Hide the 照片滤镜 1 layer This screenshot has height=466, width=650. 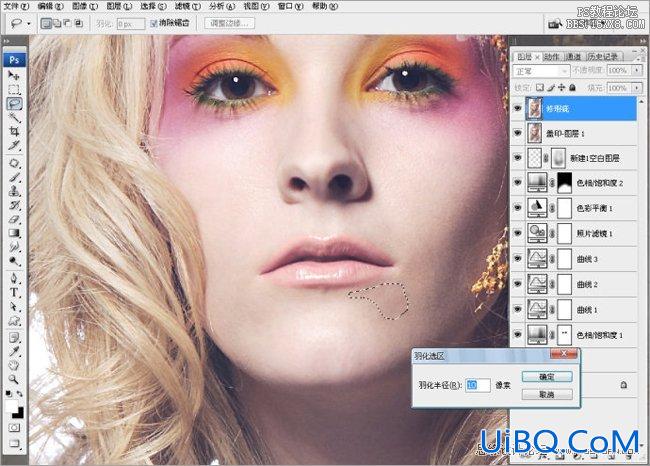(x=518, y=233)
